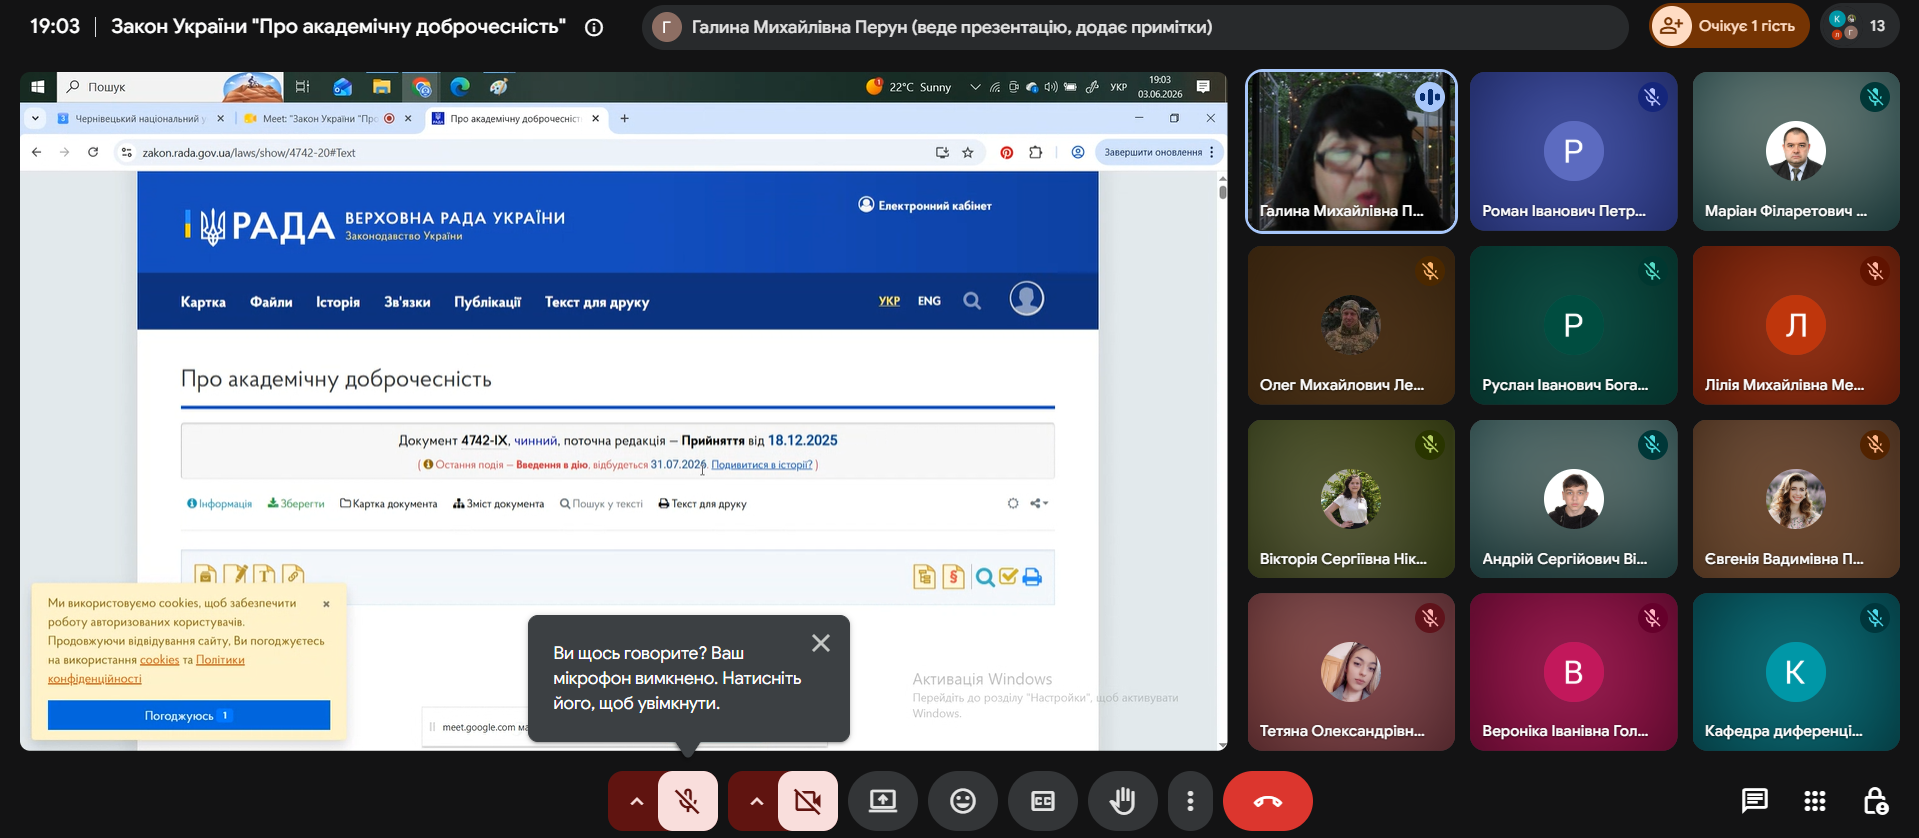Turn on the camera in the call controls
1919x838 pixels.
click(807, 801)
